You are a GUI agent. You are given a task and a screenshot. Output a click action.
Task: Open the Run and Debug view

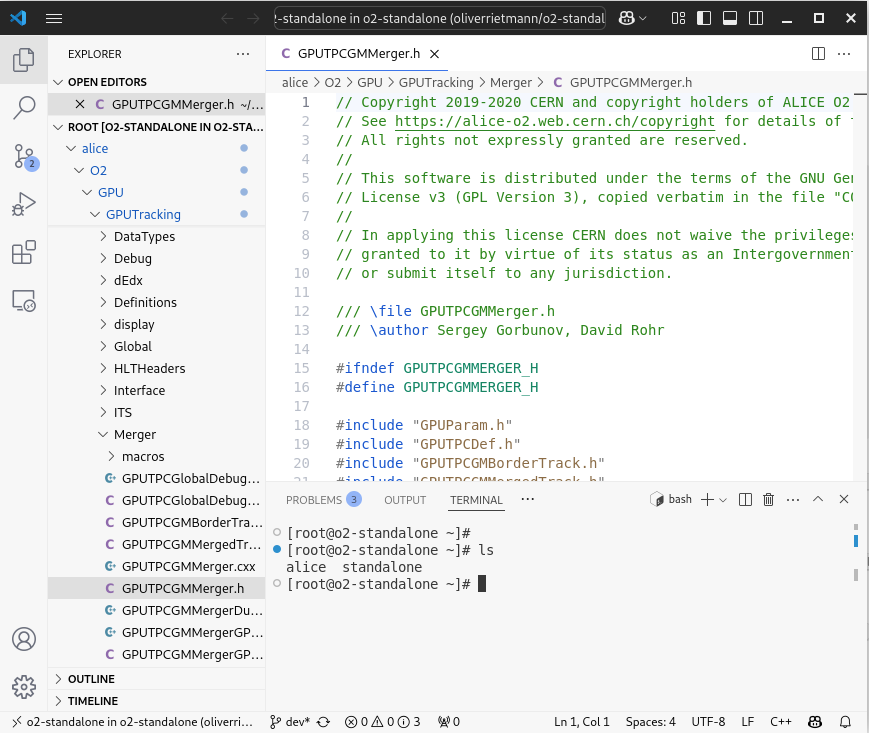click(x=24, y=205)
